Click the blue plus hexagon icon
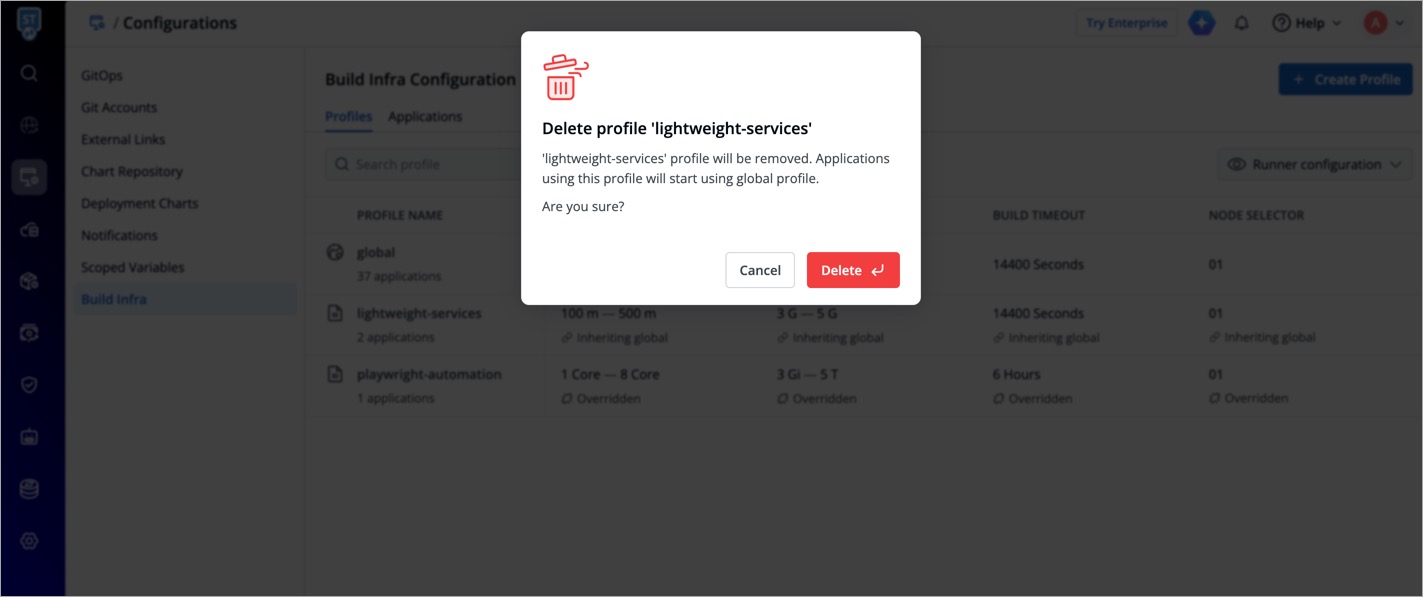Viewport: 1423px width, 597px height. point(1201,23)
